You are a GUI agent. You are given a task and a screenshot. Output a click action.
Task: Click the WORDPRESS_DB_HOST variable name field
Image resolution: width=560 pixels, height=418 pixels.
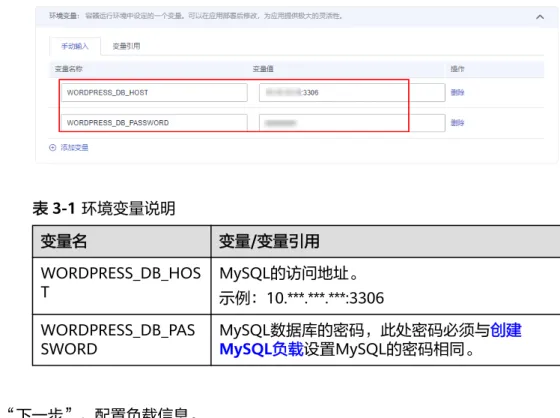[154, 93]
